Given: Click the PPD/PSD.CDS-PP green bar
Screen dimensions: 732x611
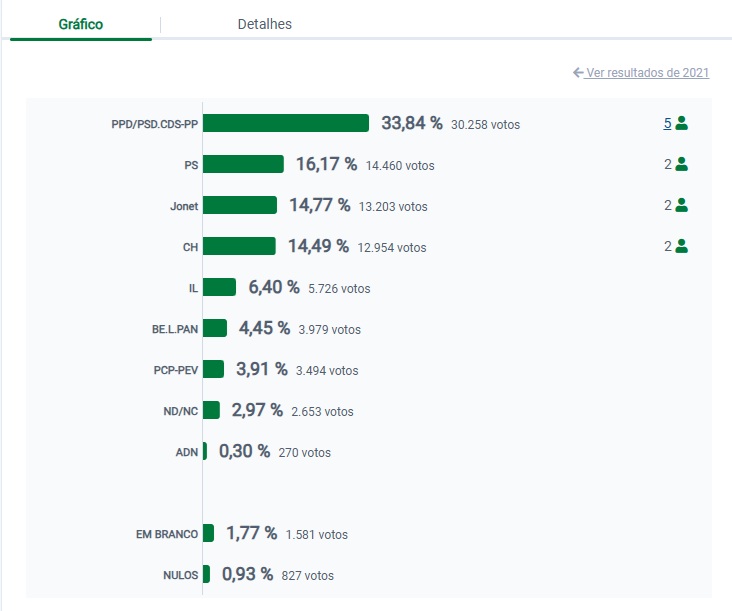Looking at the screenshot, I should pyautogui.click(x=286, y=123).
